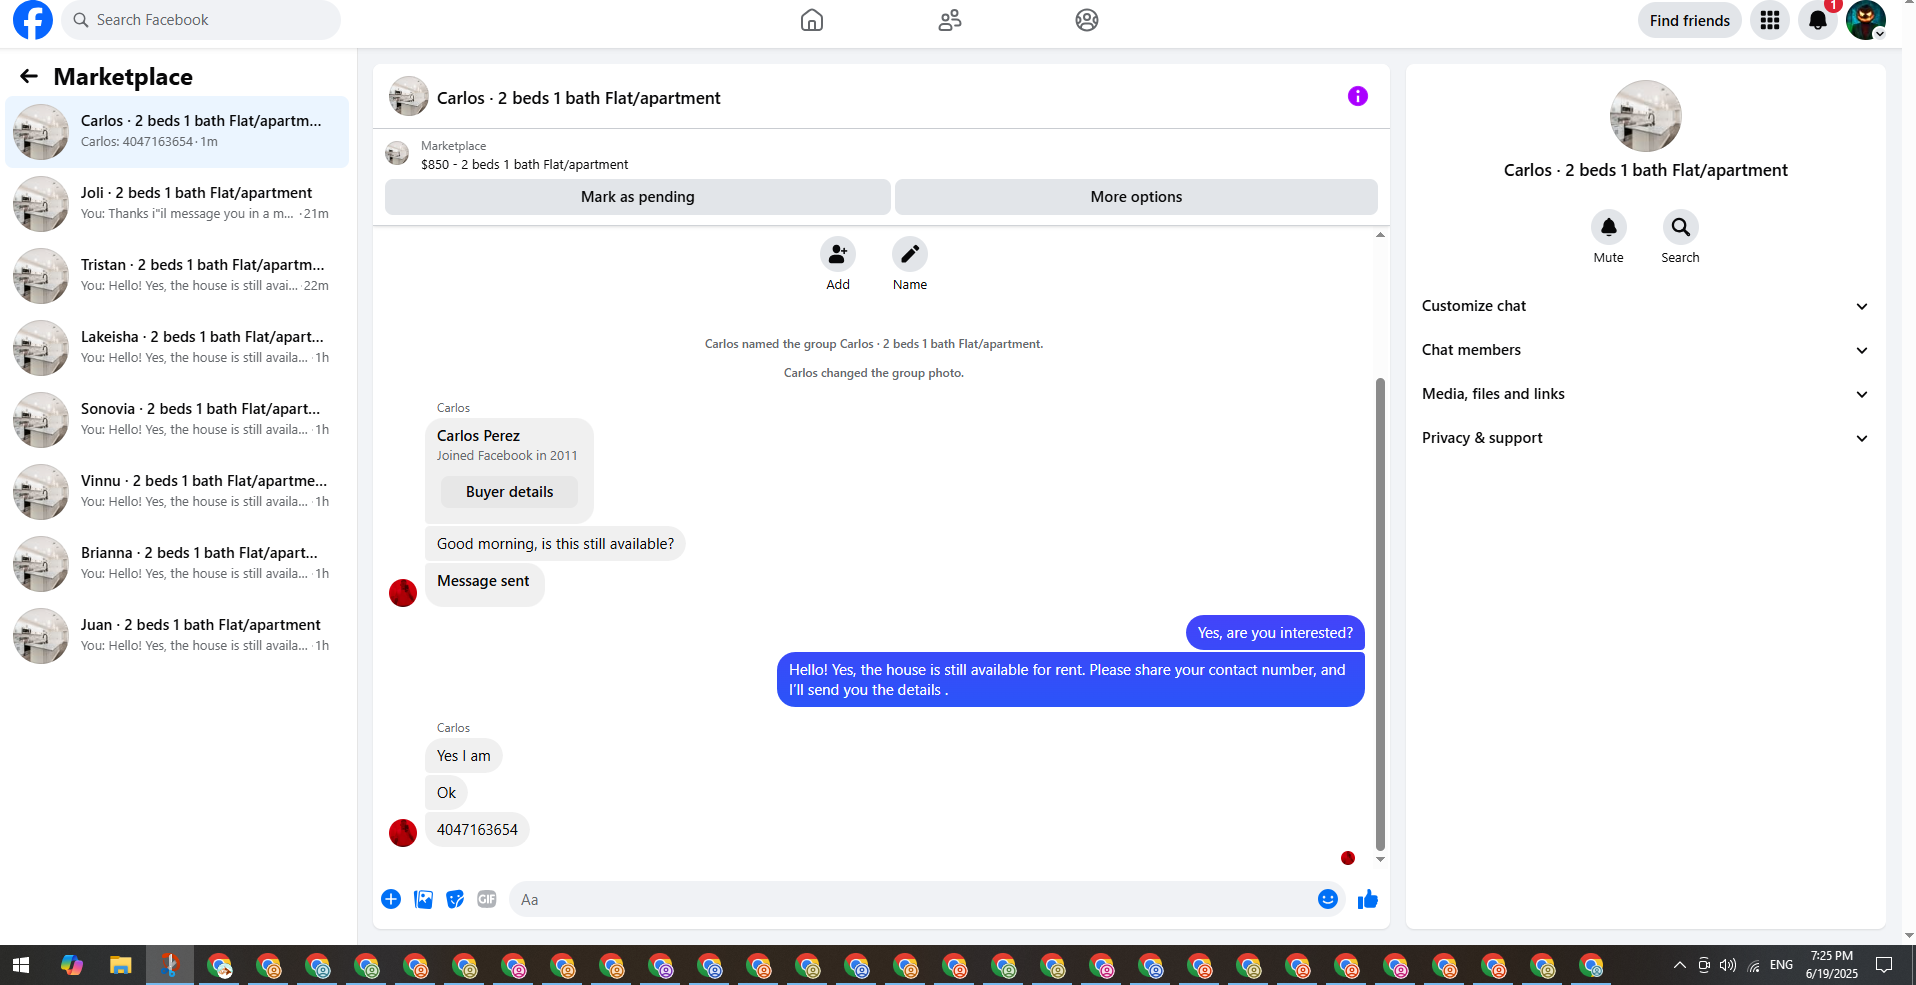Open Joli conversation in list
The image size is (1916, 985).
pos(177,204)
